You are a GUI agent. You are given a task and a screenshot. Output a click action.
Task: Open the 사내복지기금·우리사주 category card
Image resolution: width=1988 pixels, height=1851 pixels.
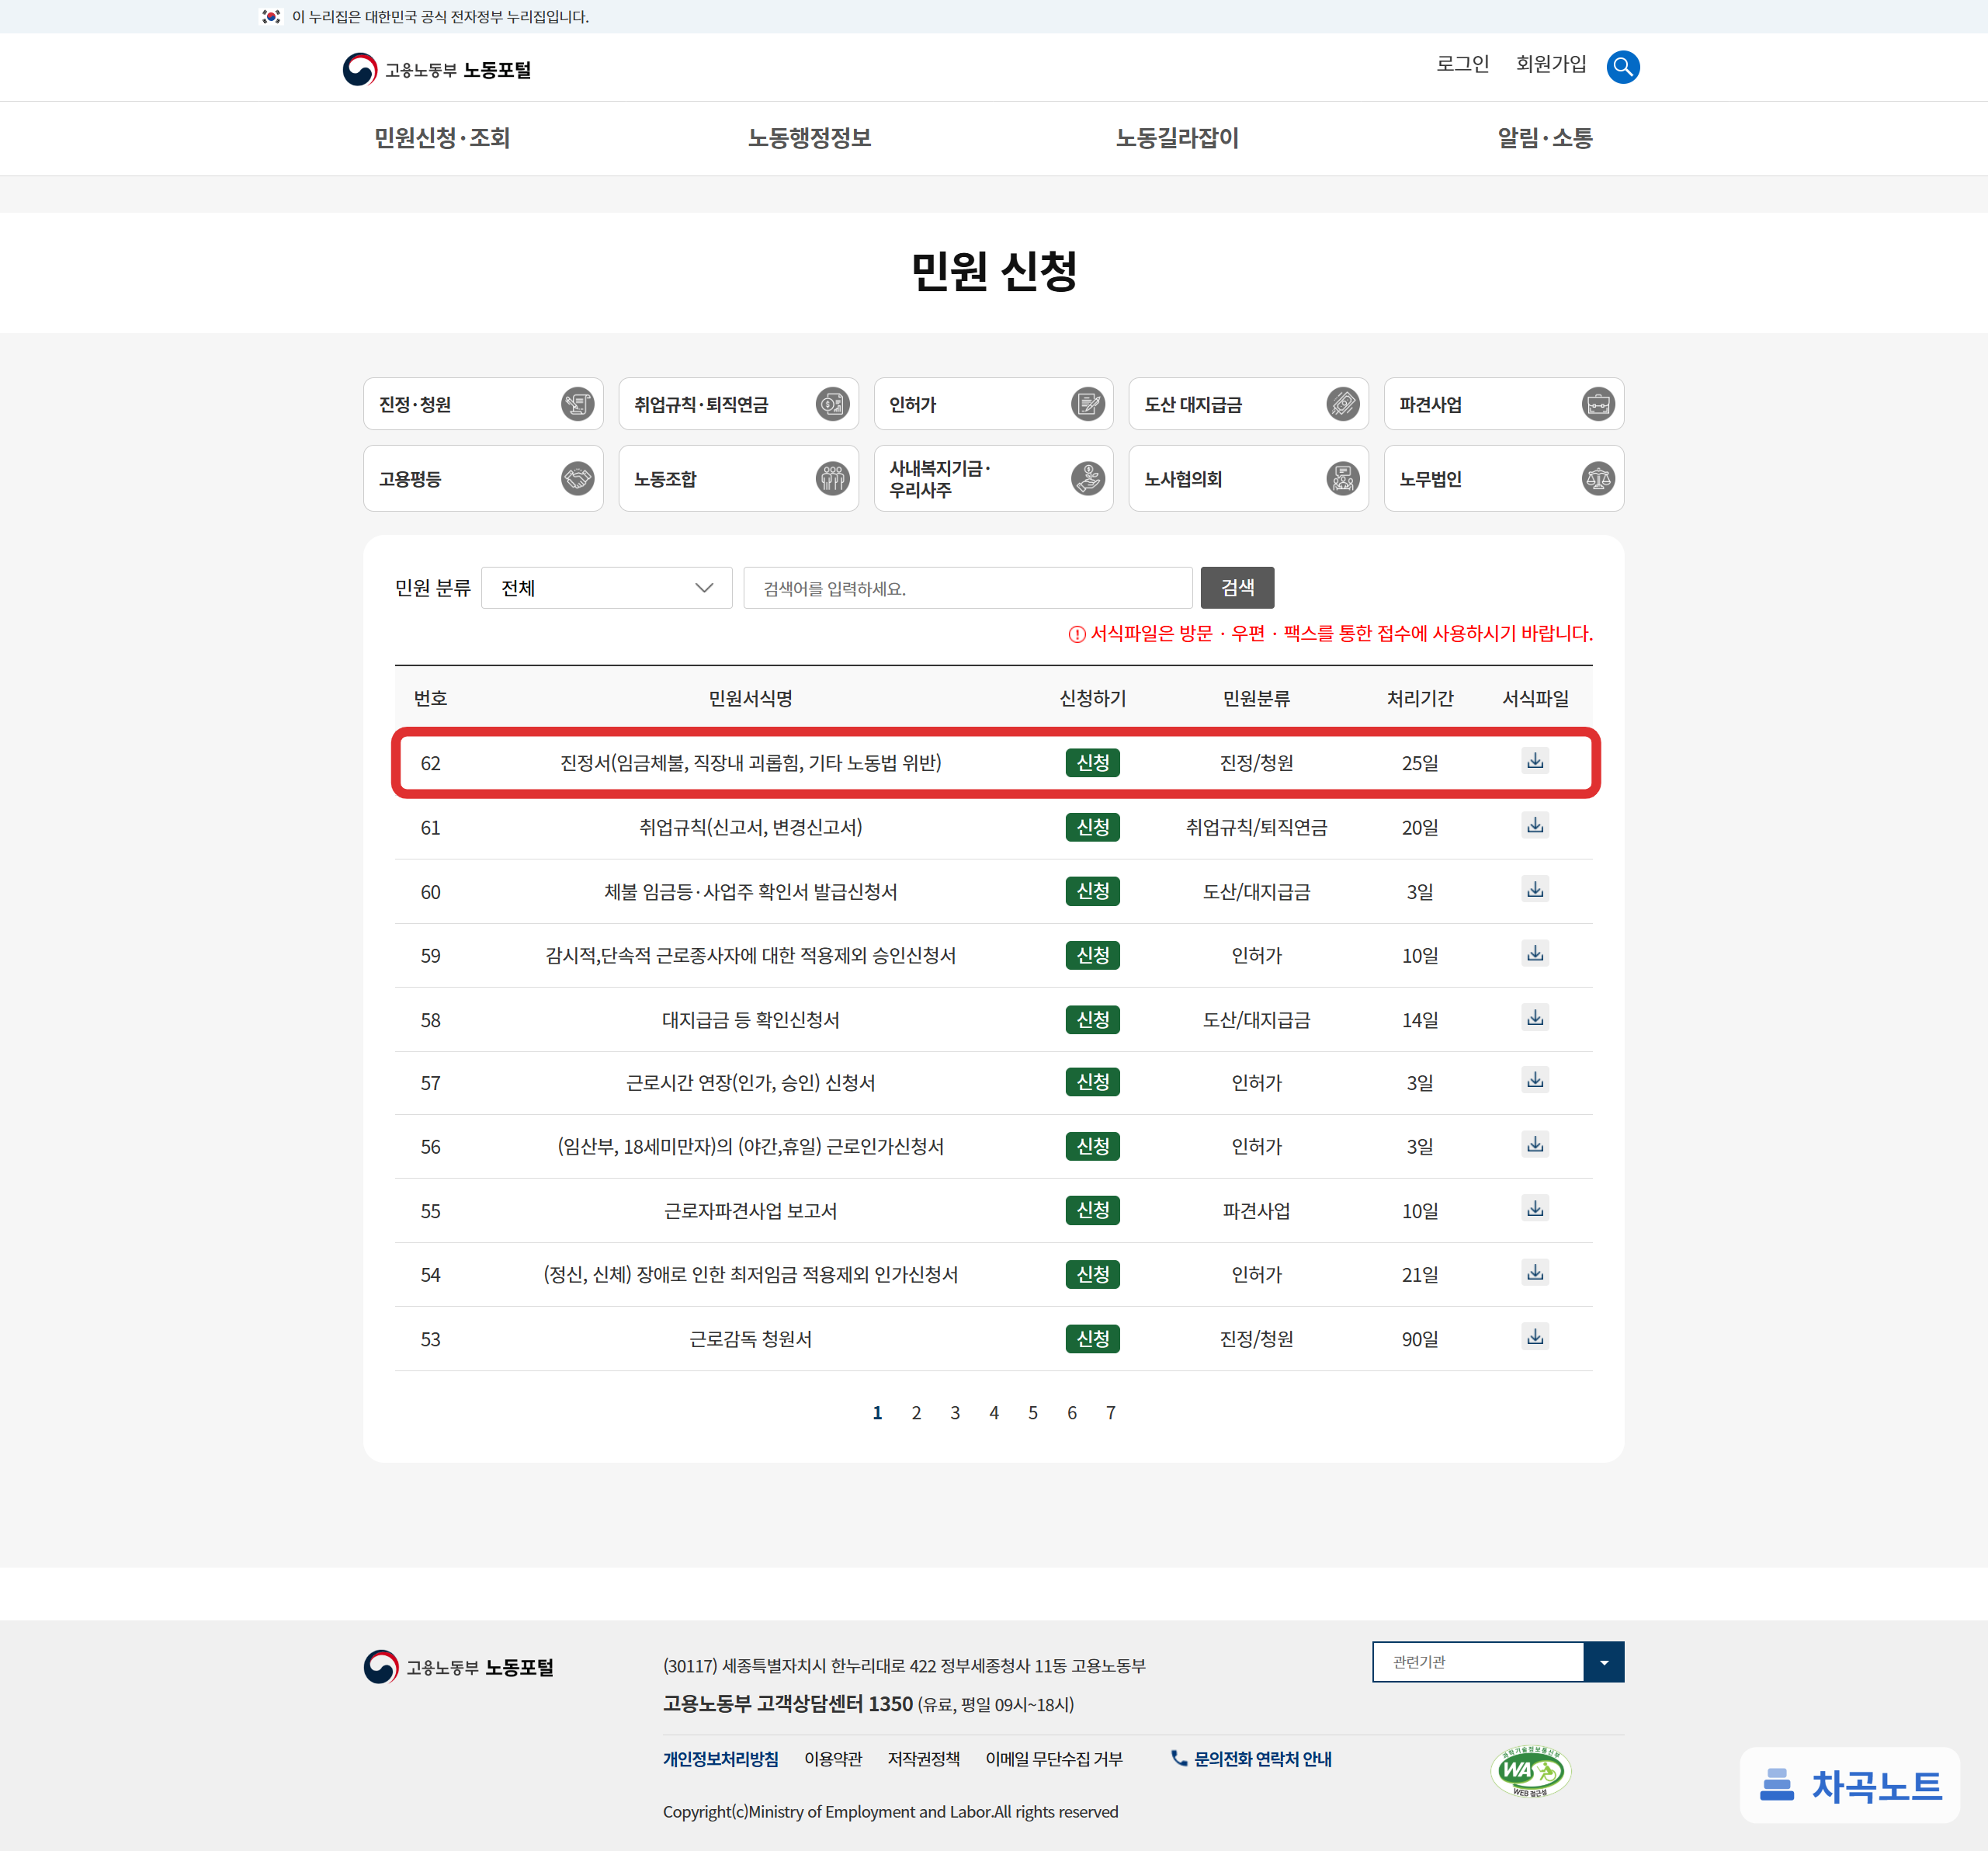click(993, 478)
